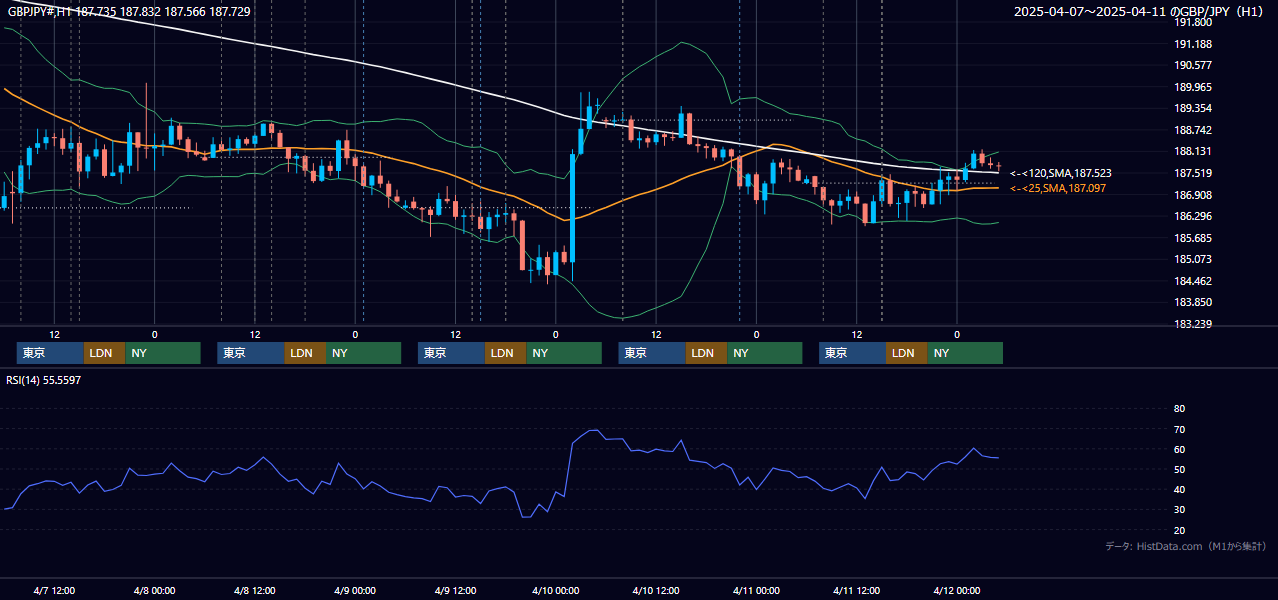This screenshot has height=600, width=1278.
Task: Click price axis value 188.742
Action: [1193, 130]
